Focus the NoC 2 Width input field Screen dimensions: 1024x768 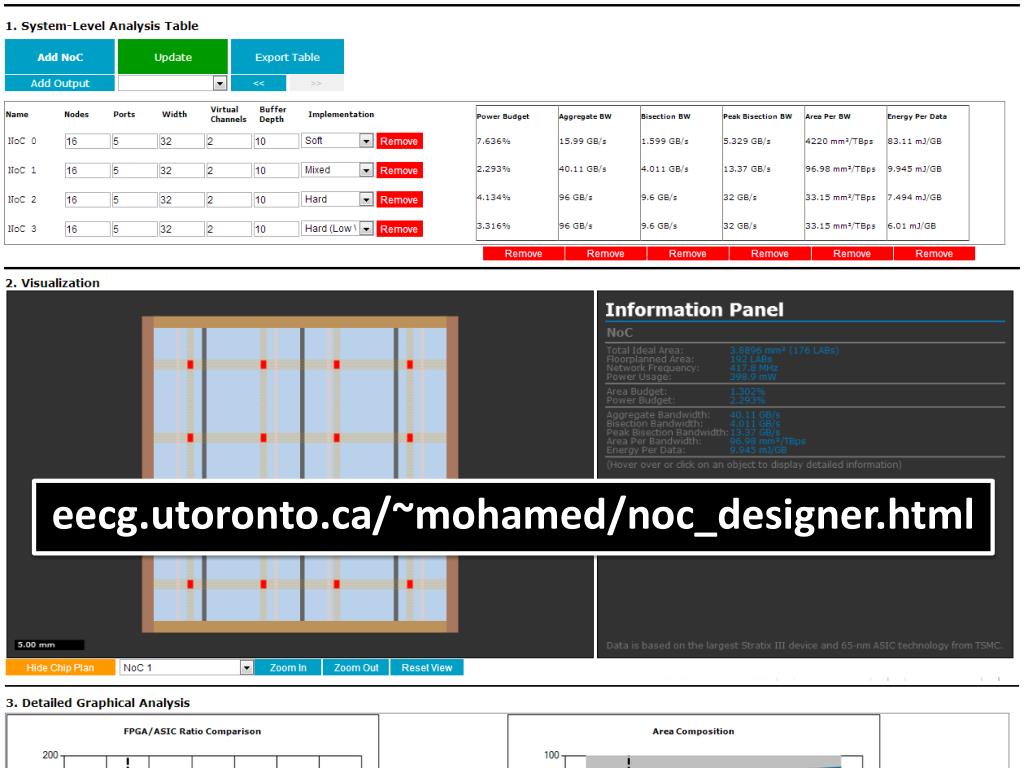point(182,200)
